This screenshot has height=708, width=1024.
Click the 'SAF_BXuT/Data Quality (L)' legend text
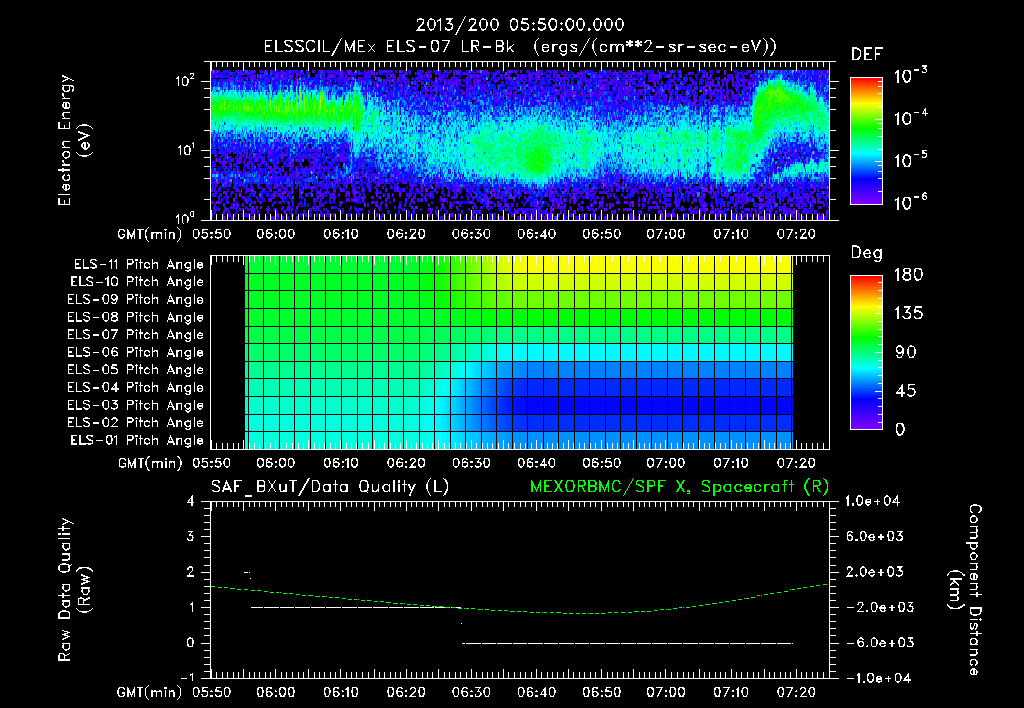coord(330,487)
